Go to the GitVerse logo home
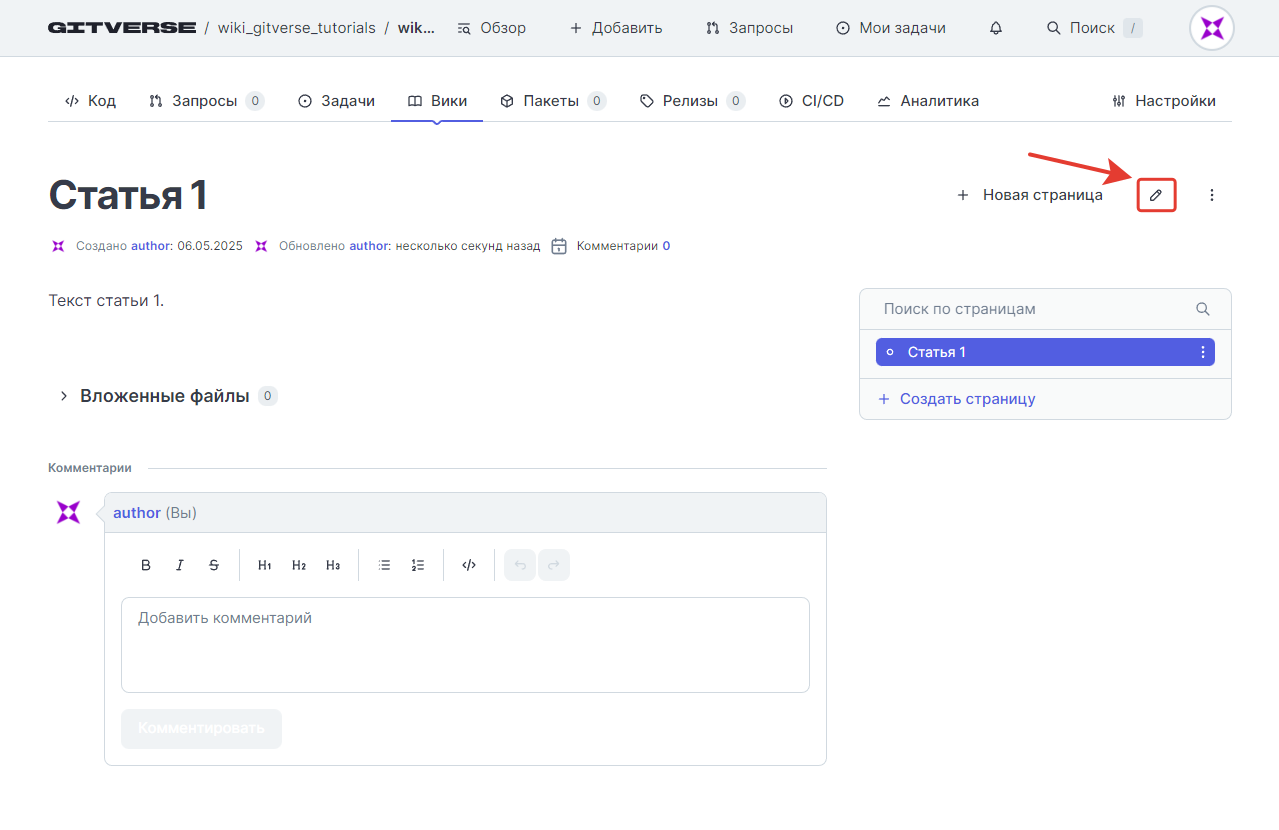Screen dimensions: 1279x830 [122, 28]
